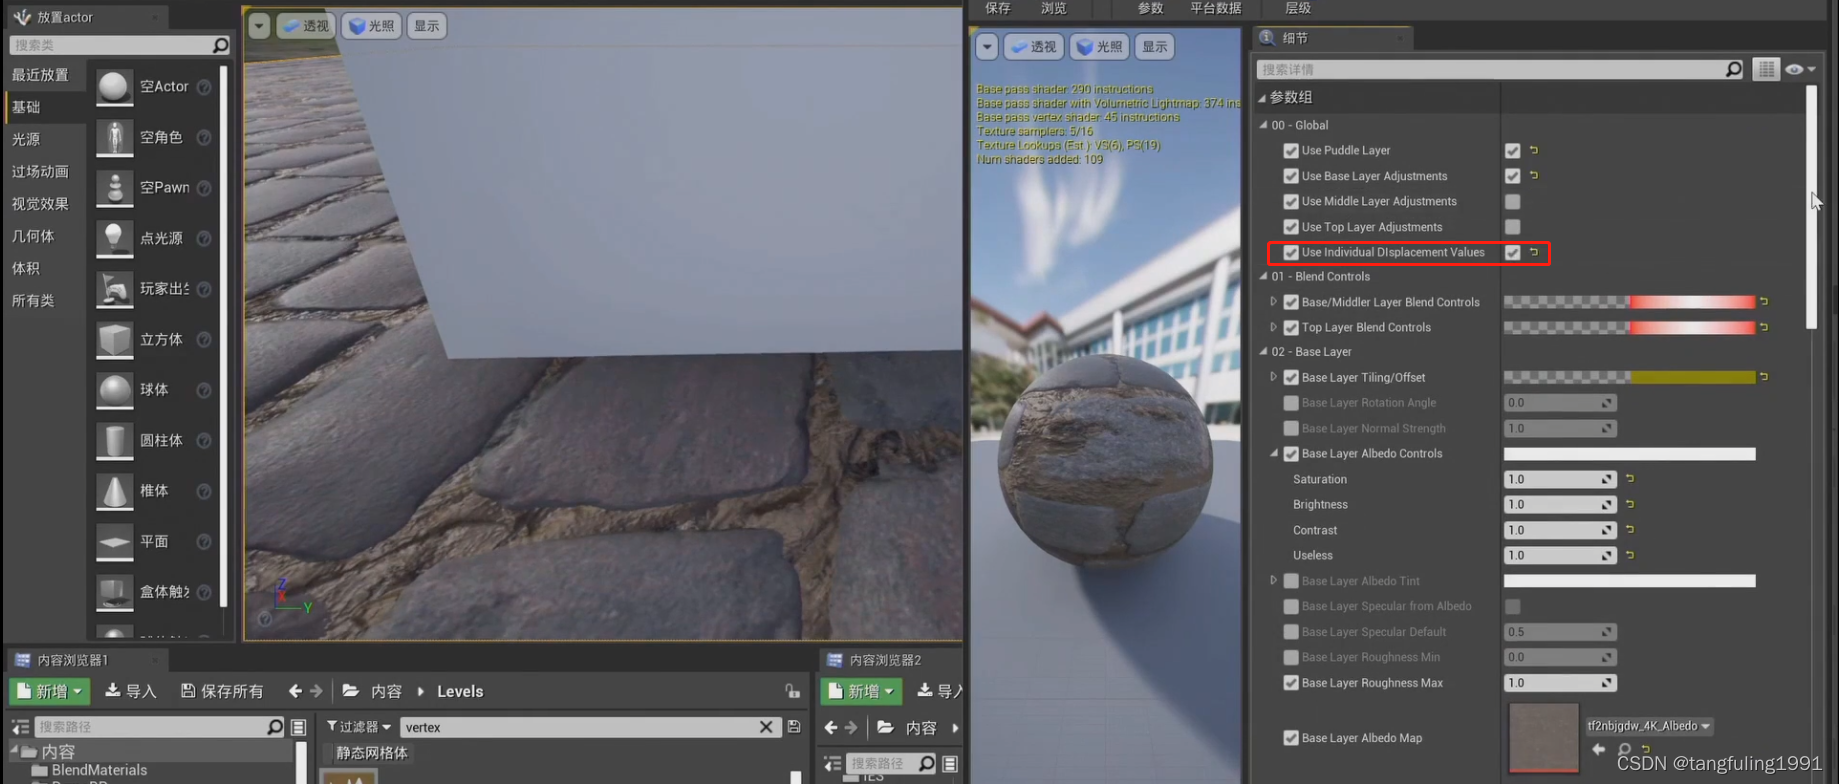1839x784 pixels.
Task: Select the 平面 plane icon
Action: [114, 541]
